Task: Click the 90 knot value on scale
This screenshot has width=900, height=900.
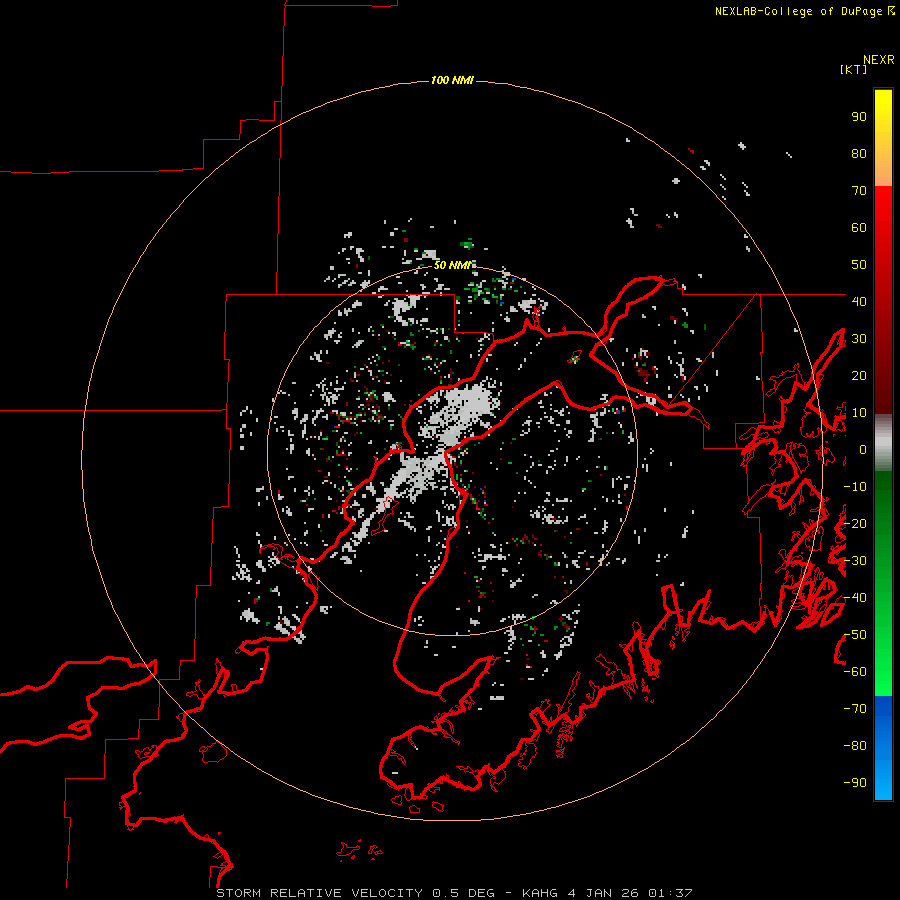Action: [x=859, y=117]
